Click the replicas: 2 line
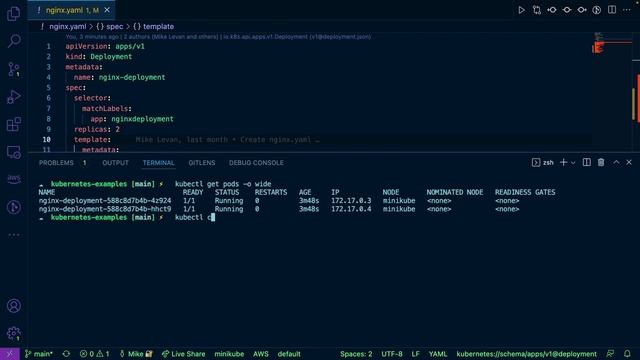 coord(97,129)
